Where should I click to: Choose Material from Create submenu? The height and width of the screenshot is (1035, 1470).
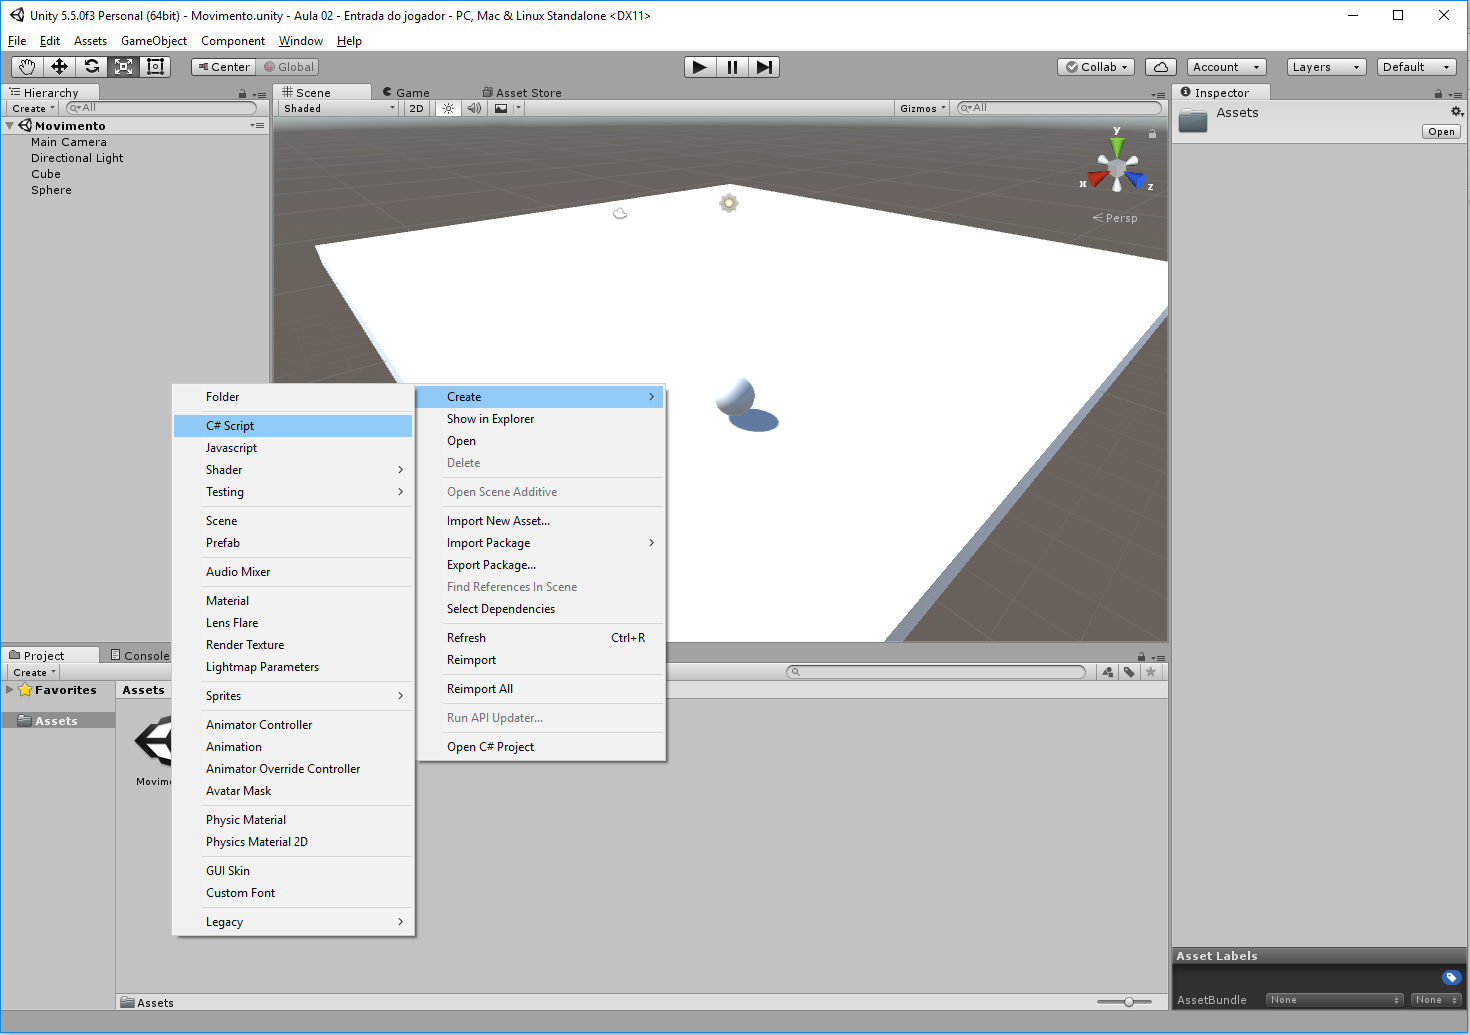click(x=293, y=601)
